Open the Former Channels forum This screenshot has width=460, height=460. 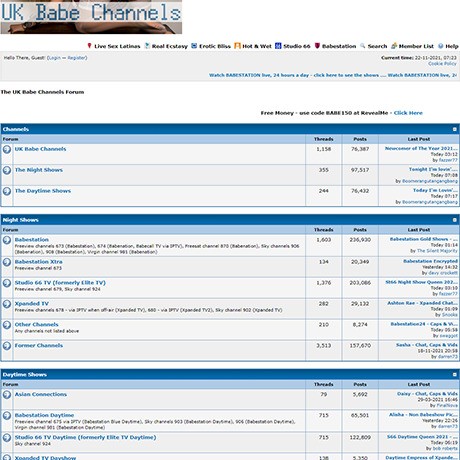point(39,345)
